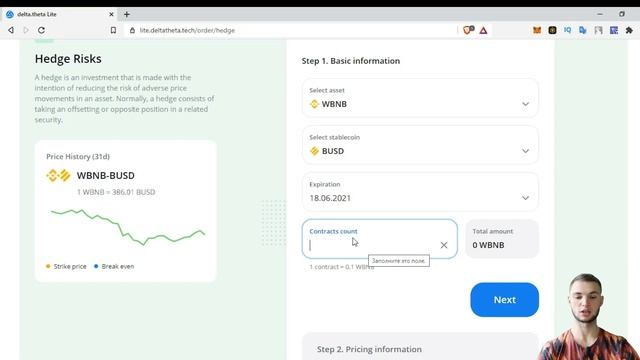
Task: Click the Contracts count input field
Action: coord(380,239)
